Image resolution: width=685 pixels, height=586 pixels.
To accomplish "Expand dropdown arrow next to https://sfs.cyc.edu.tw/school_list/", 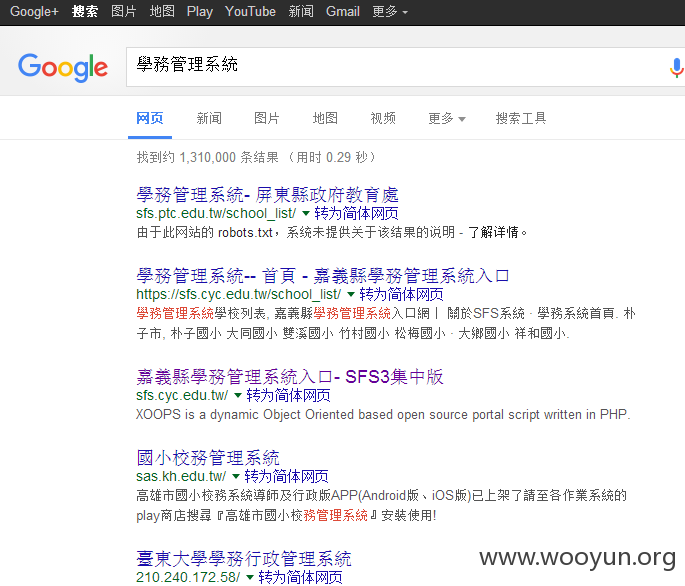I will [350, 294].
